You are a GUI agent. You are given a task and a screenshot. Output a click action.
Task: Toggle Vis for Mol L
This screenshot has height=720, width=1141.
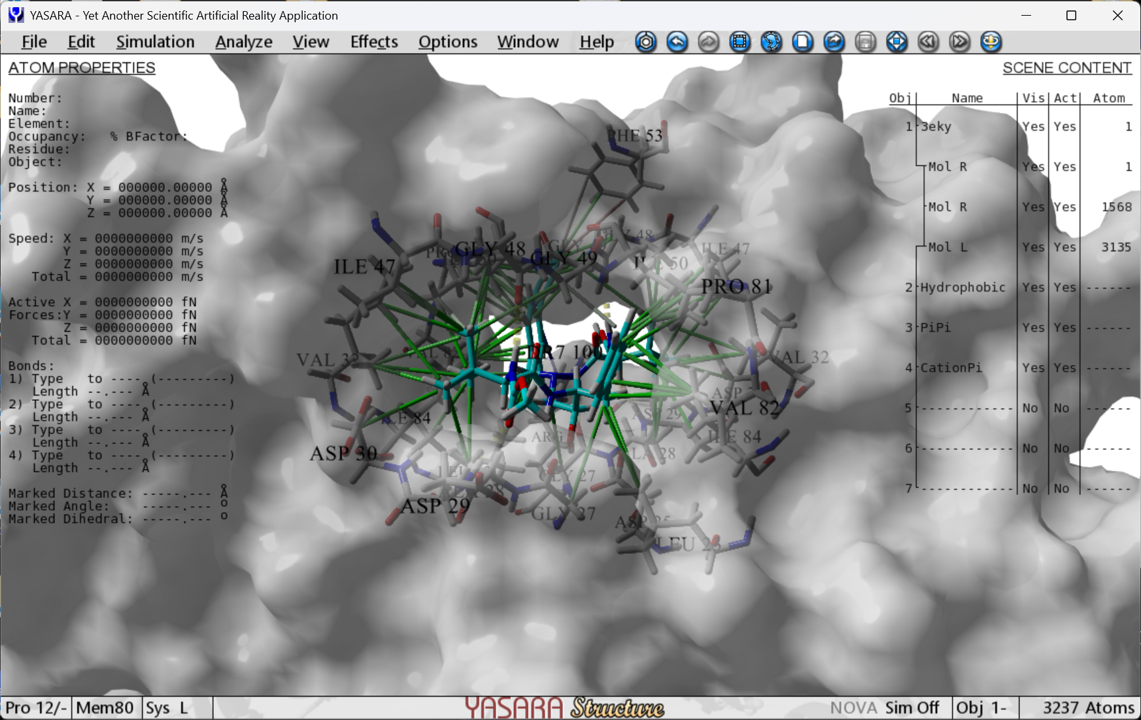pos(1033,247)
